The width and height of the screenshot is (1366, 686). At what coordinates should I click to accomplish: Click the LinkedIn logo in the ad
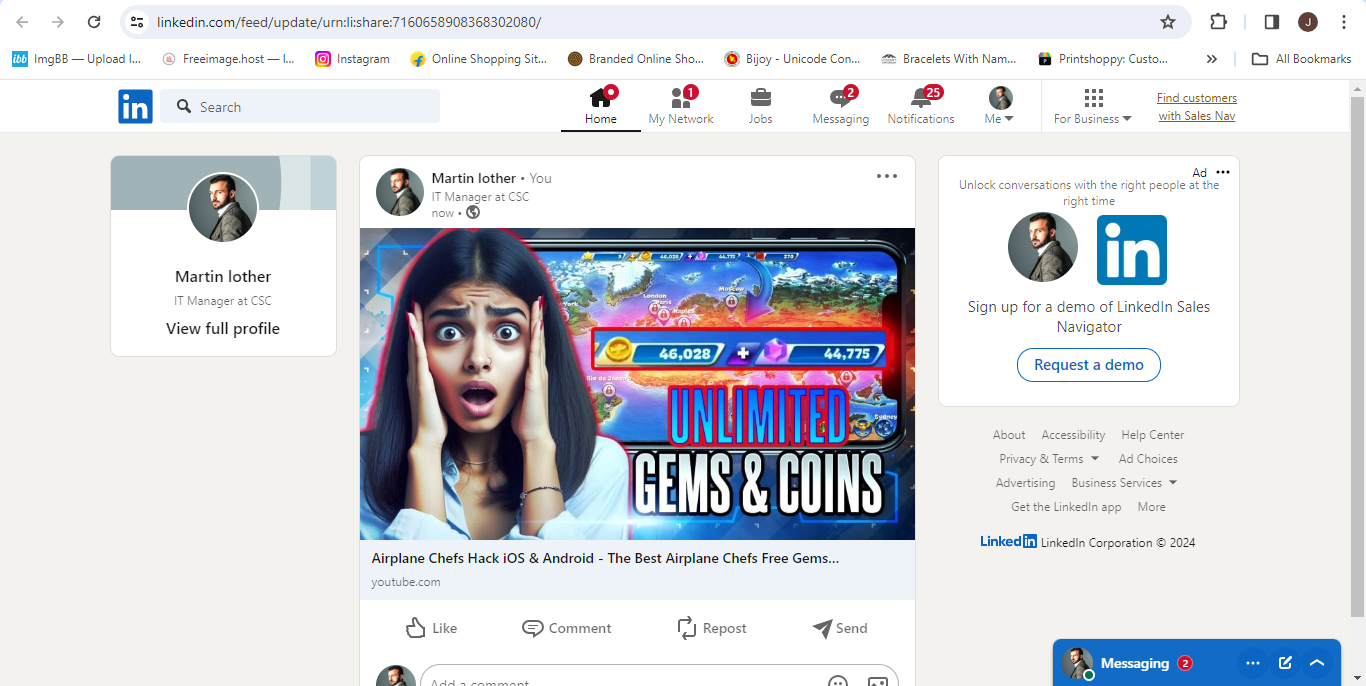(x=1132, y=250)
